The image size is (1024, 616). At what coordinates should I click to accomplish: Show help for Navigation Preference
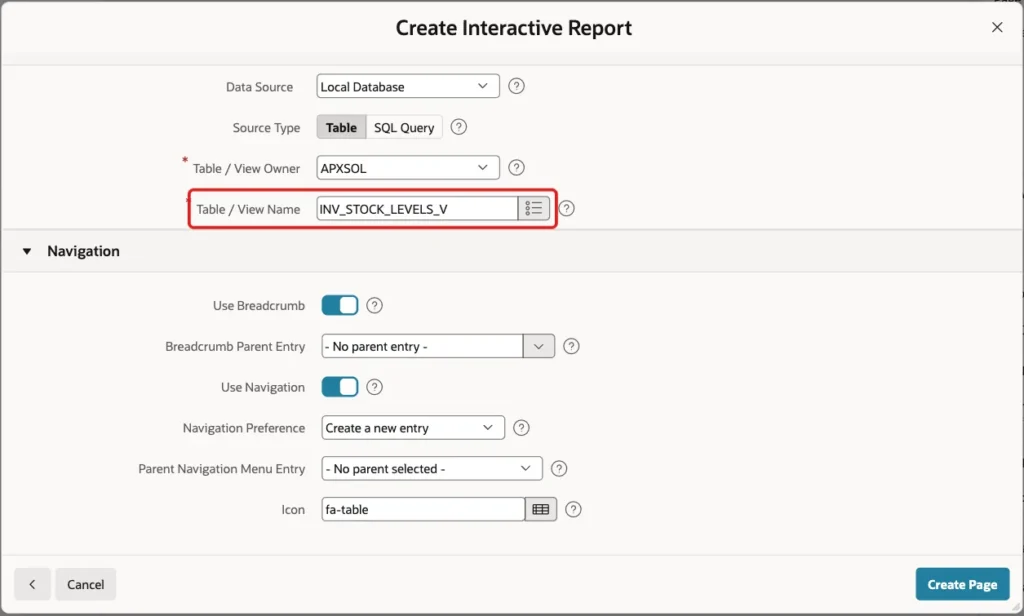521,428
